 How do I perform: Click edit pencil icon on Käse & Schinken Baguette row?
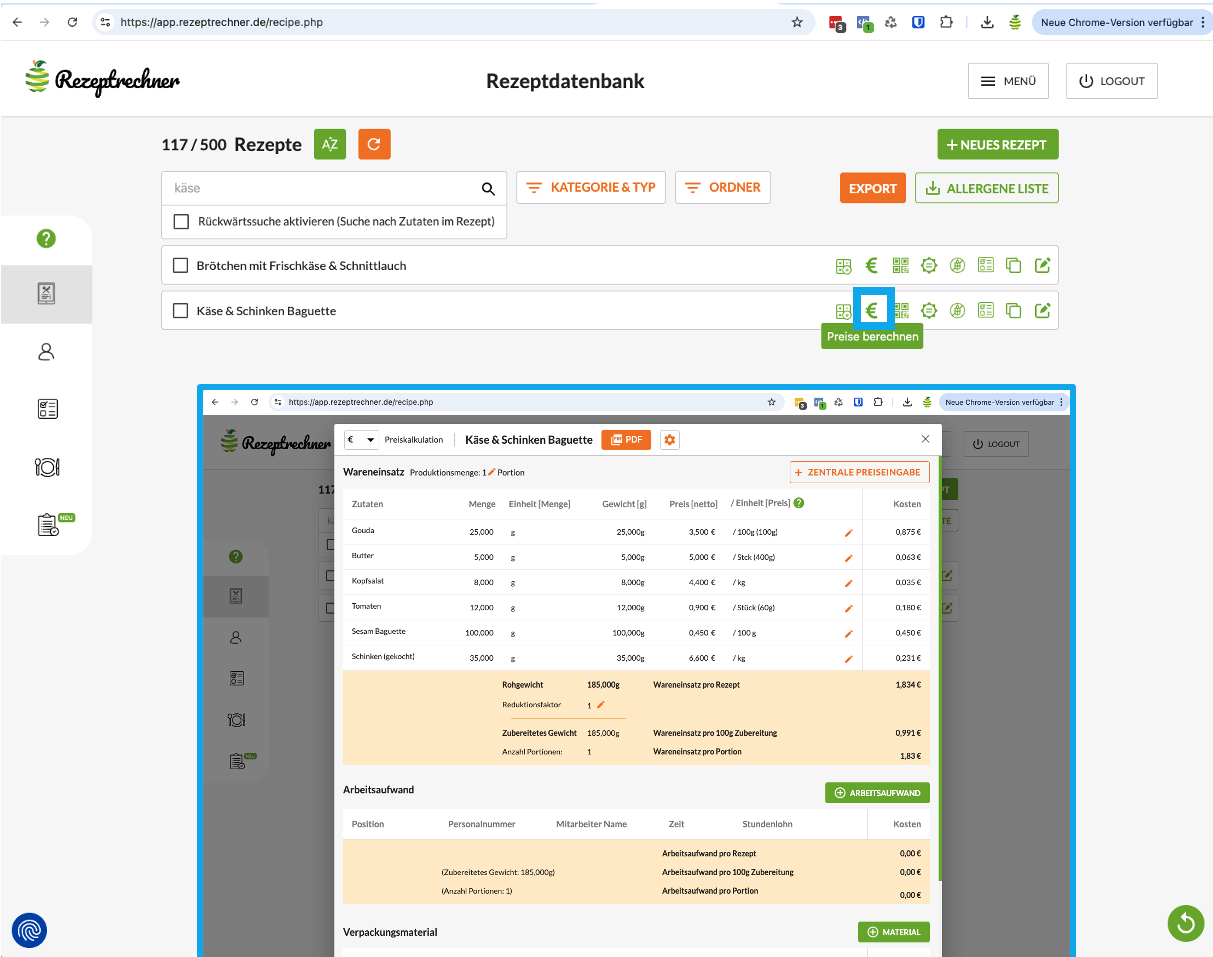click(x=1042, y=311)
